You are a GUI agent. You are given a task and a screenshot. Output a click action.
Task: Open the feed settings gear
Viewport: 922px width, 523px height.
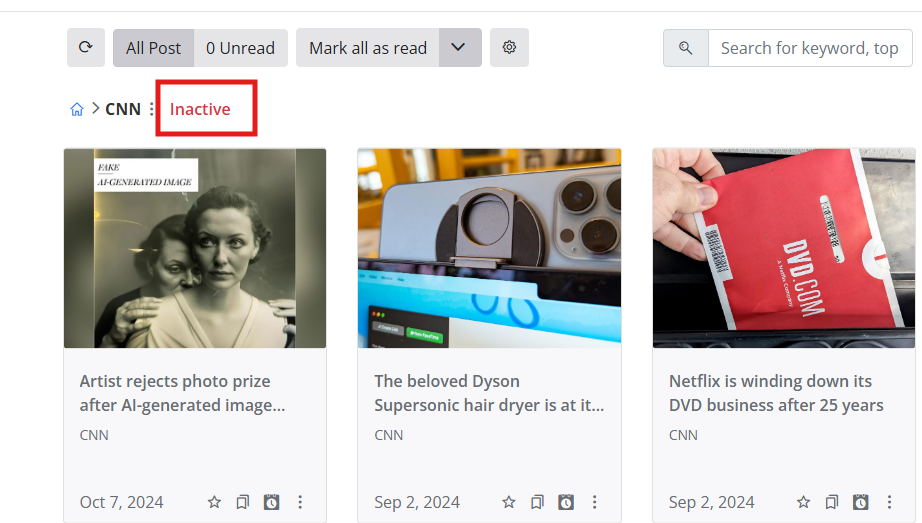pos(509,48)
